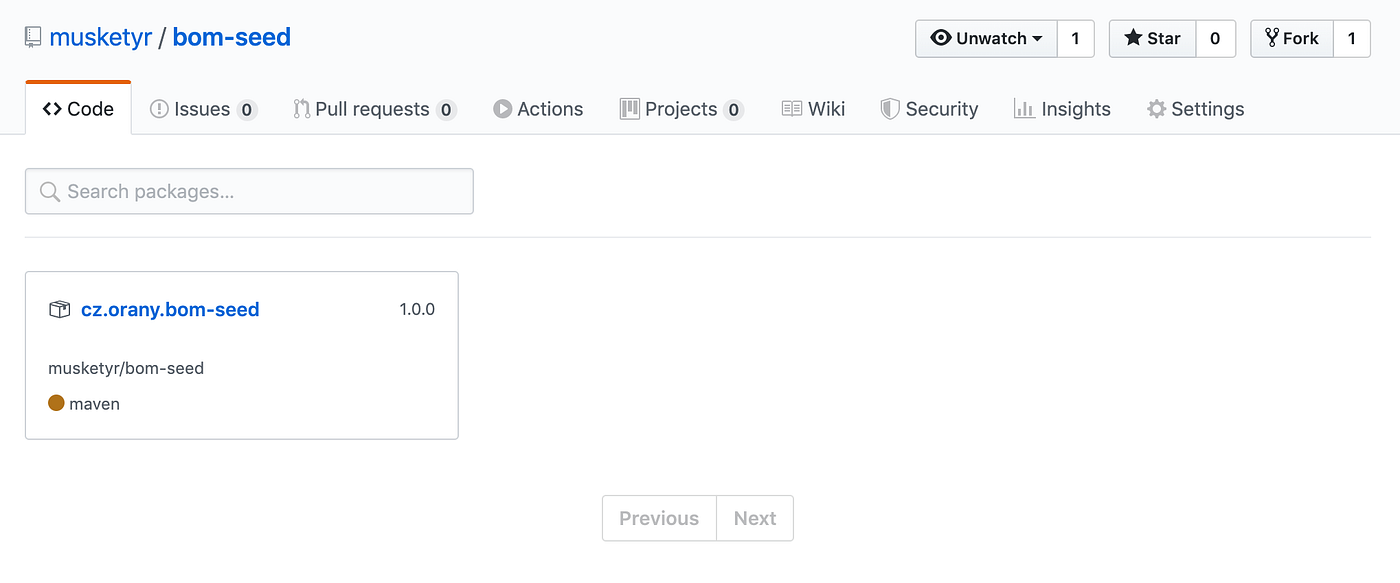This screenshot has height=583, width=1400.
Task: Click the eye icon to change watch status
Action: click(x=940, y=38)
